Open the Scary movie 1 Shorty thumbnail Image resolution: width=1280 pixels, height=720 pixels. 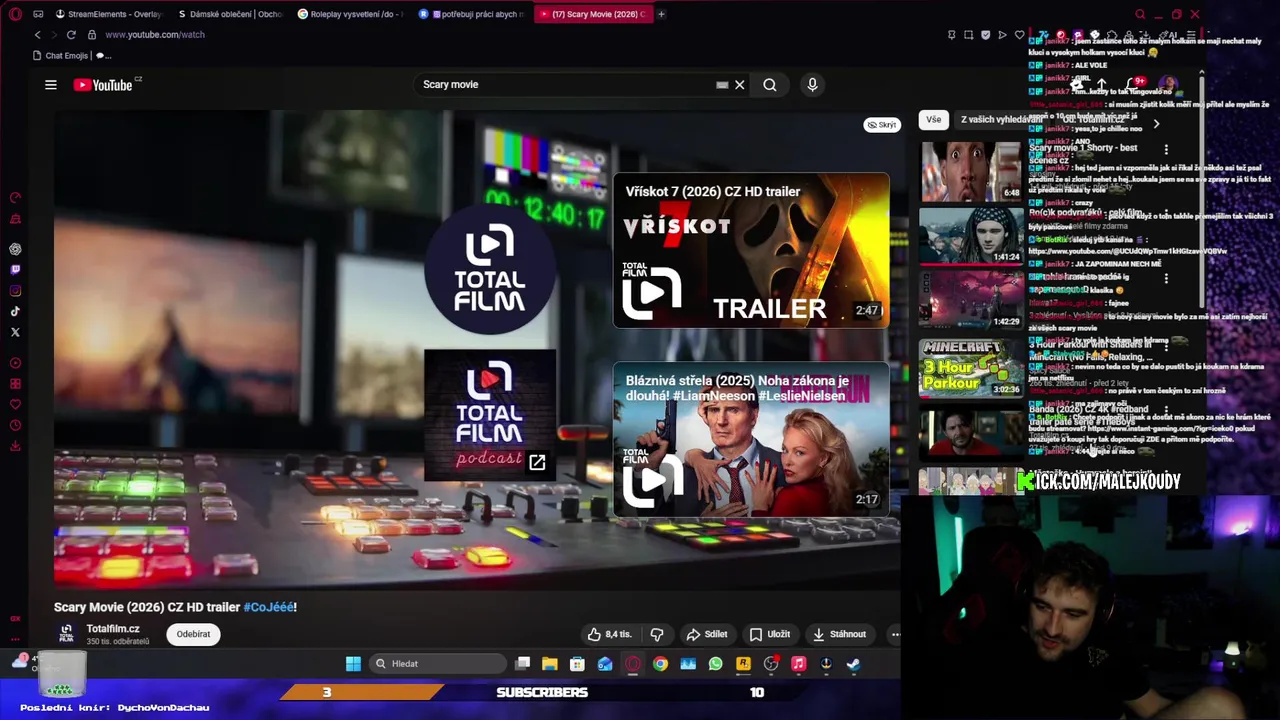click(970, 171)
